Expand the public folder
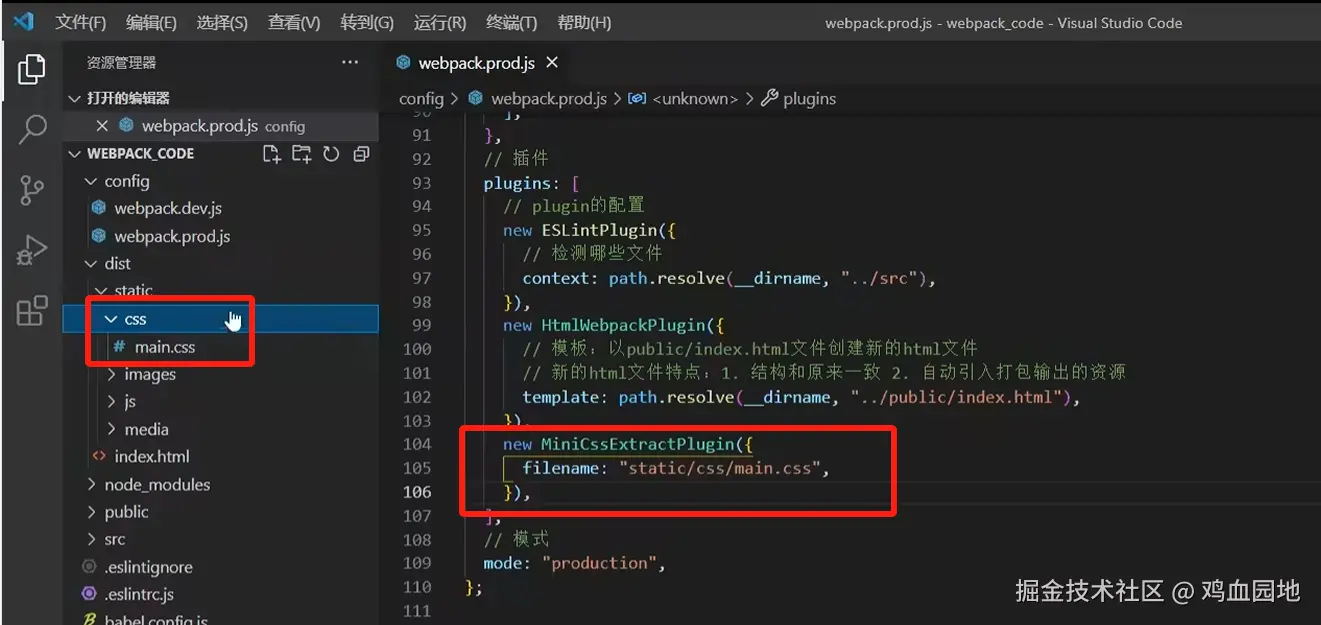 point(92,512)
